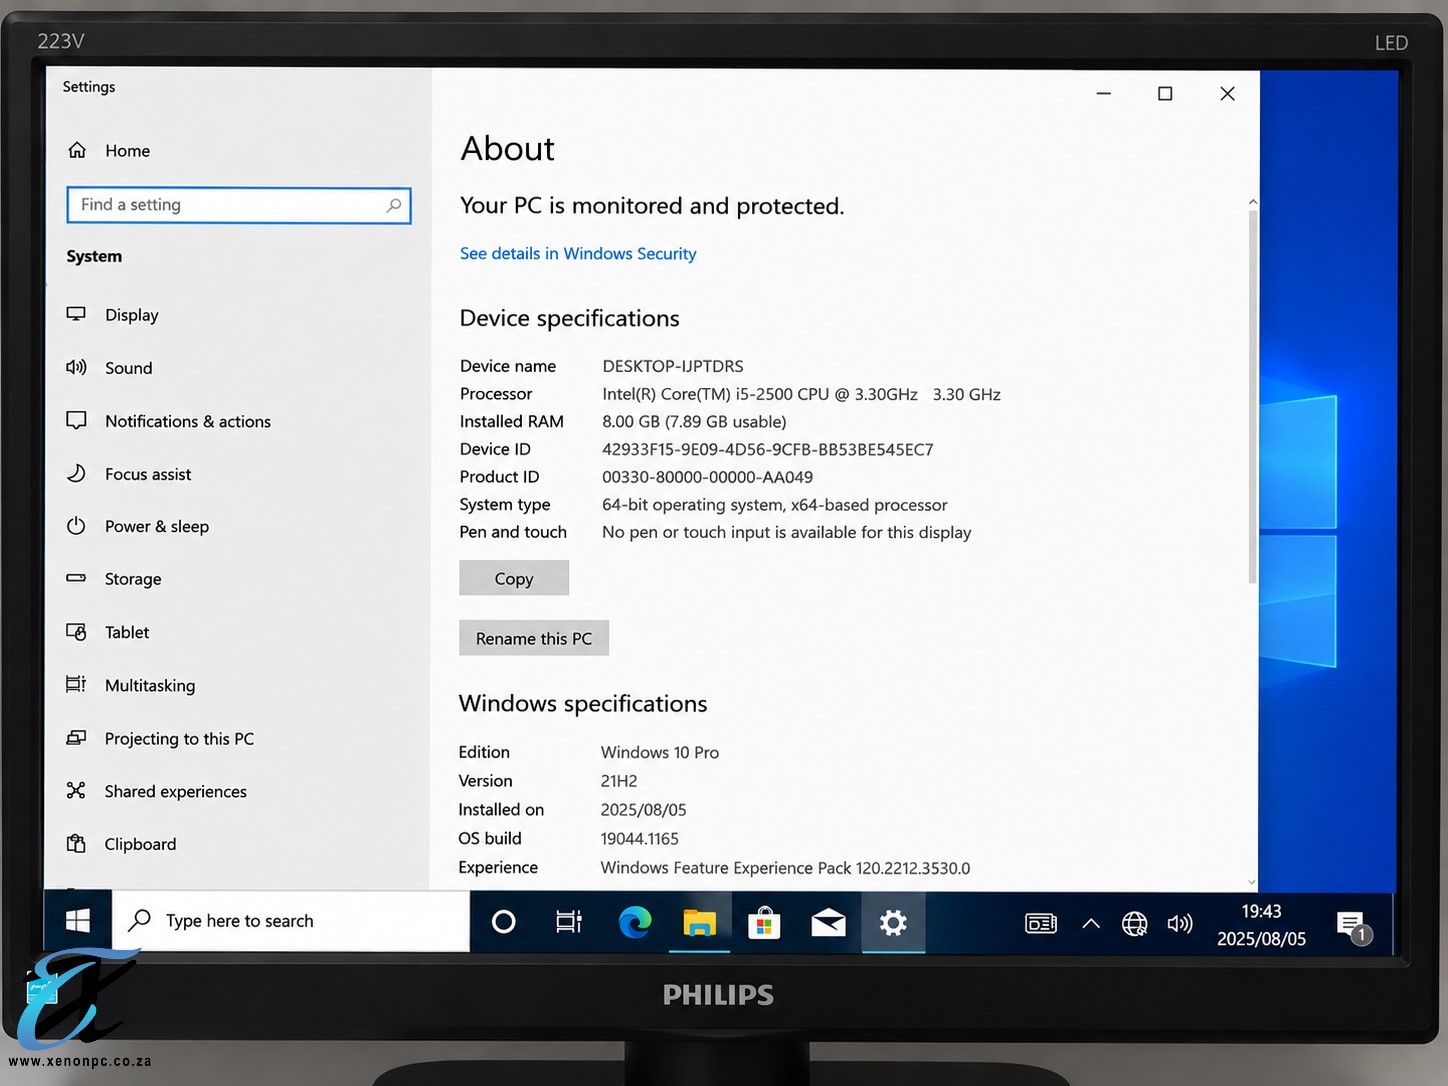Focus the Find a setting search box
Screen dimensions: 1448x1086
[239, 205]
